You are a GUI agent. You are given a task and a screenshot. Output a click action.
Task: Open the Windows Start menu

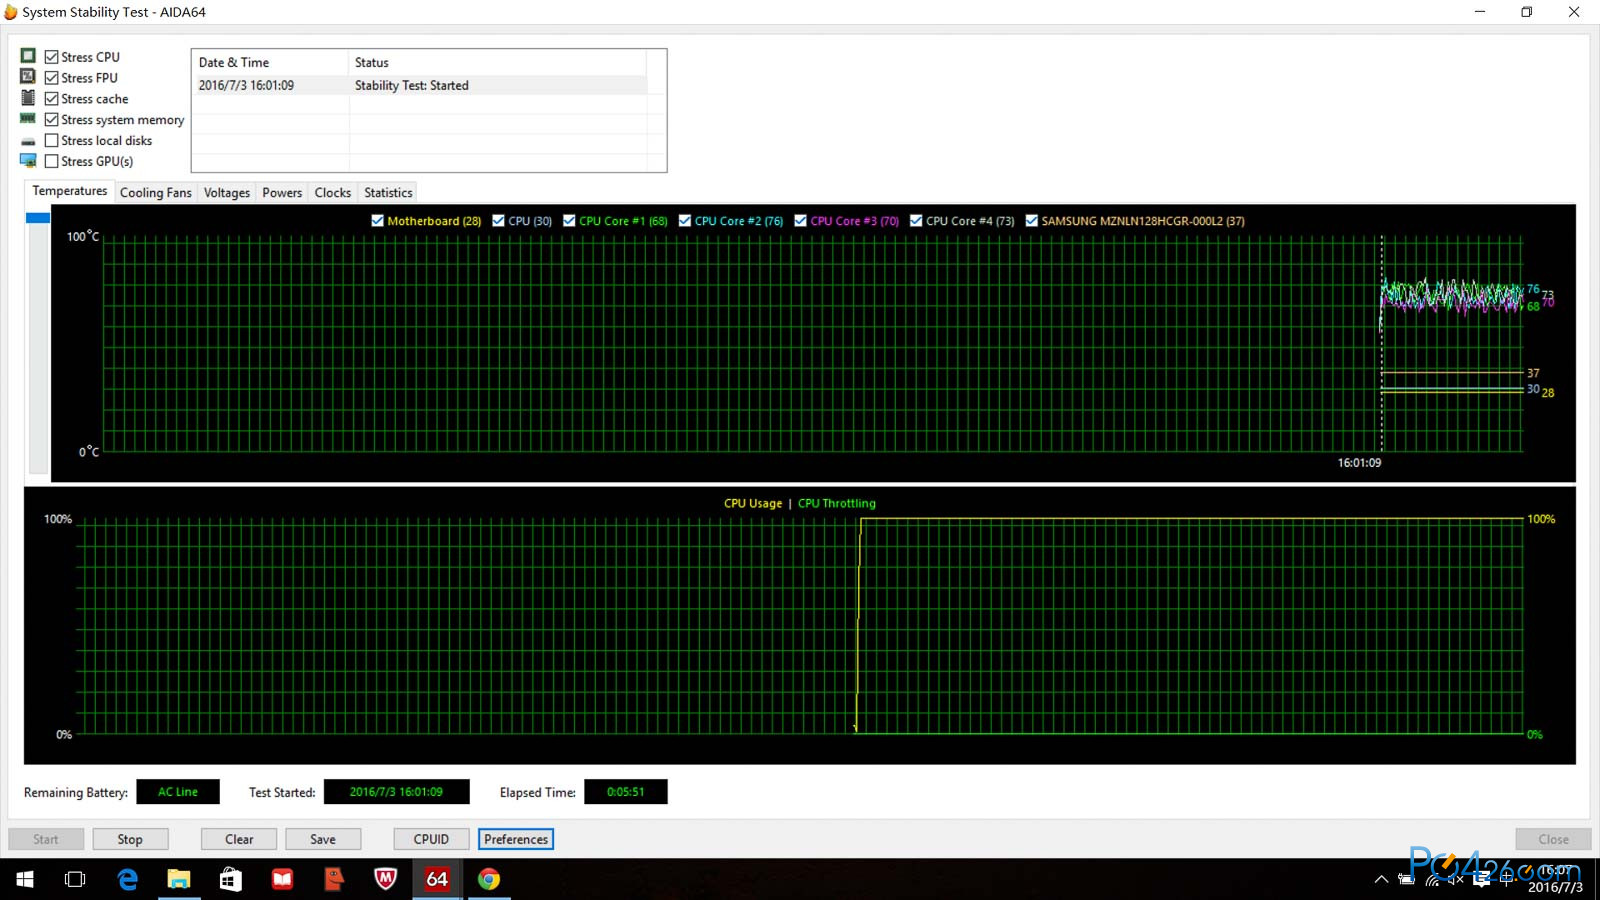tap(25, 879)
